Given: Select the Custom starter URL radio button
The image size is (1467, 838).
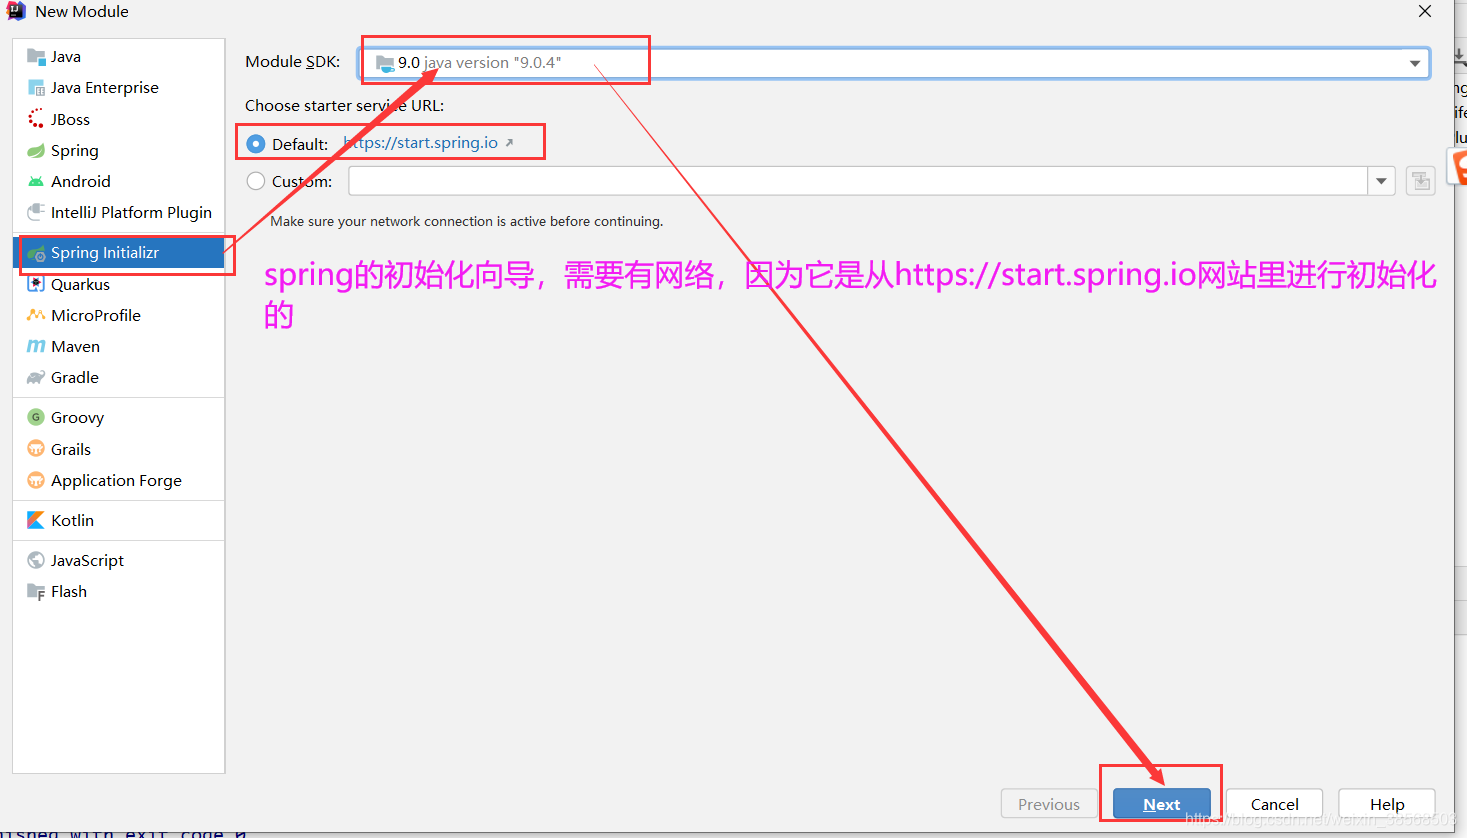Looking at the screenshot, I should click(256, 181).
